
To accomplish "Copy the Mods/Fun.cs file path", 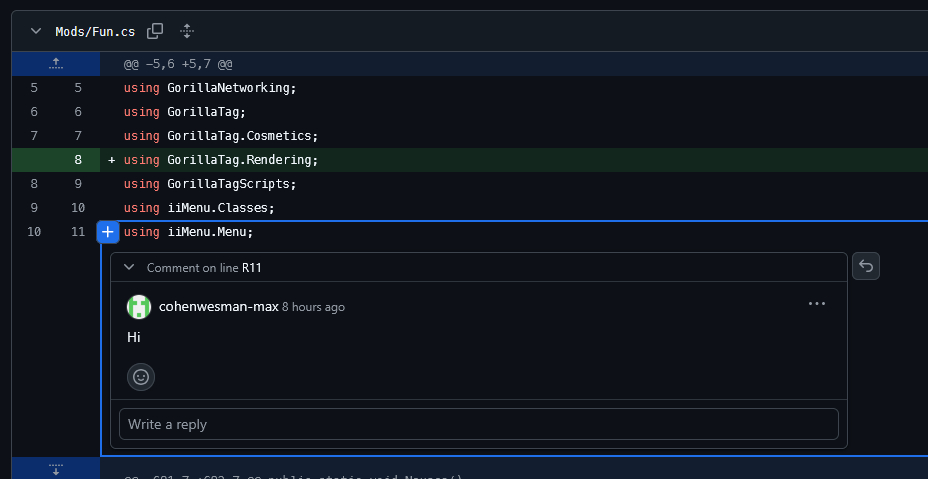I will pyautogui.click(x=155, y=31).
